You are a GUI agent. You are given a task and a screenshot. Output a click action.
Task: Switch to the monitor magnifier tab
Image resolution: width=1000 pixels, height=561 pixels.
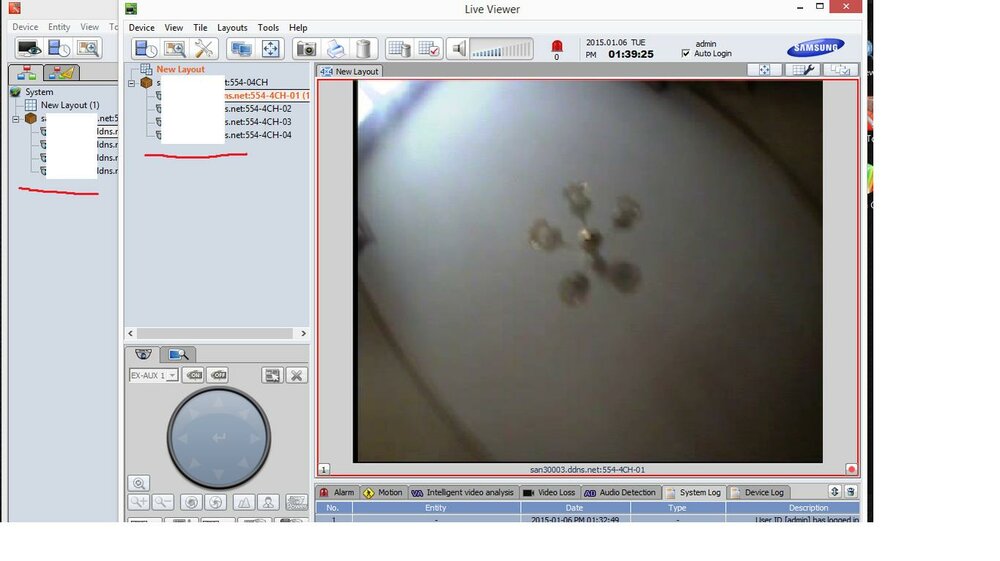(178, 354)
